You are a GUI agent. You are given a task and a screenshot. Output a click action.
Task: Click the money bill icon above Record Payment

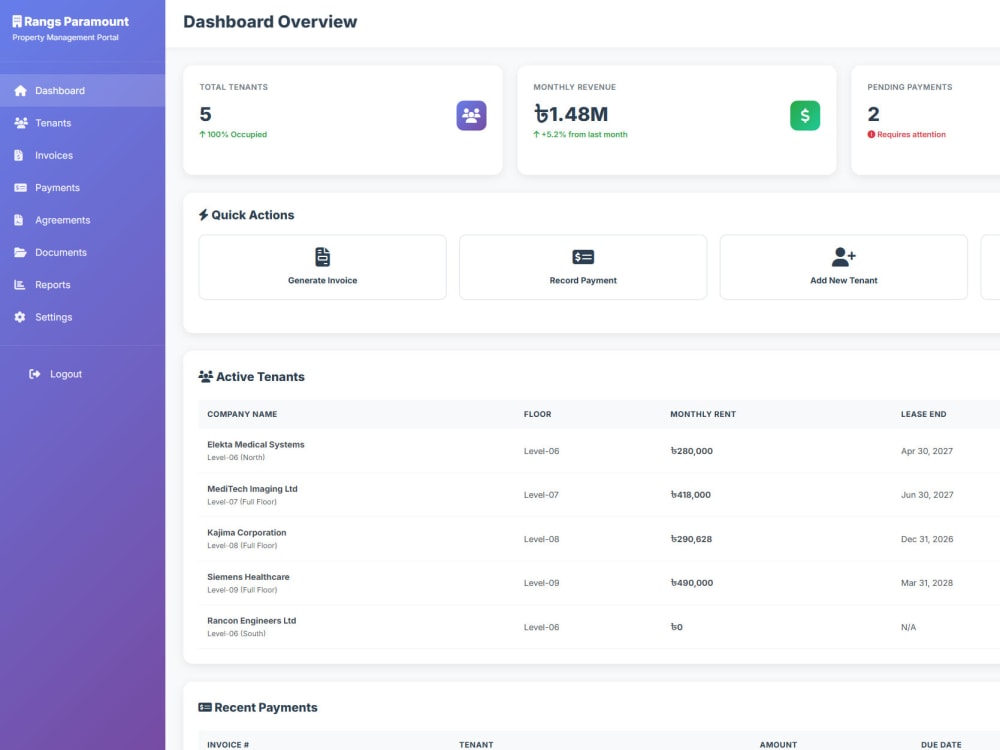pyautogui.click(x=583, y=257)
